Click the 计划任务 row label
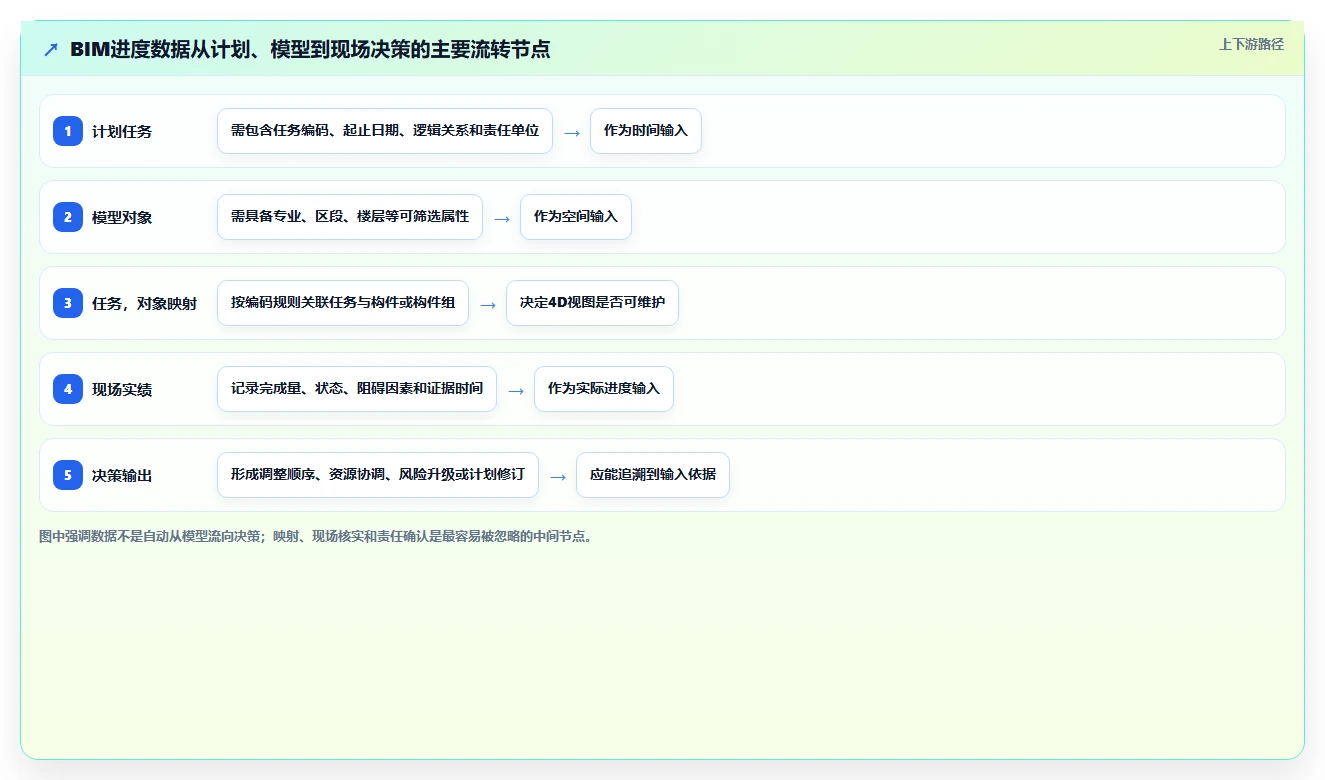The width and height of the screenshot is (1325, 780). pyautogui.click(x=122, y=131)
